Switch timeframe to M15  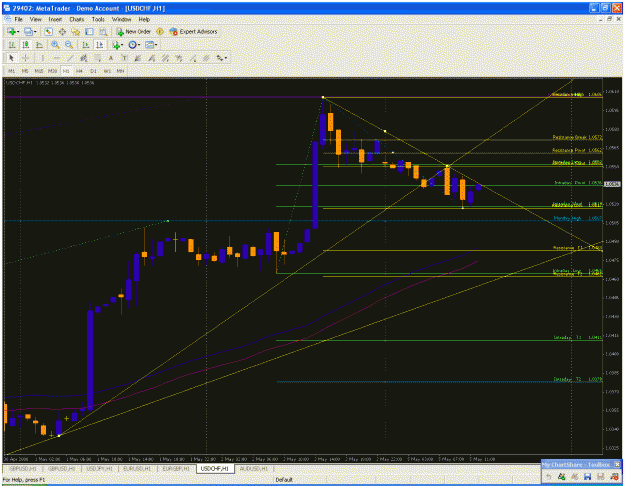tap(39, 71)
